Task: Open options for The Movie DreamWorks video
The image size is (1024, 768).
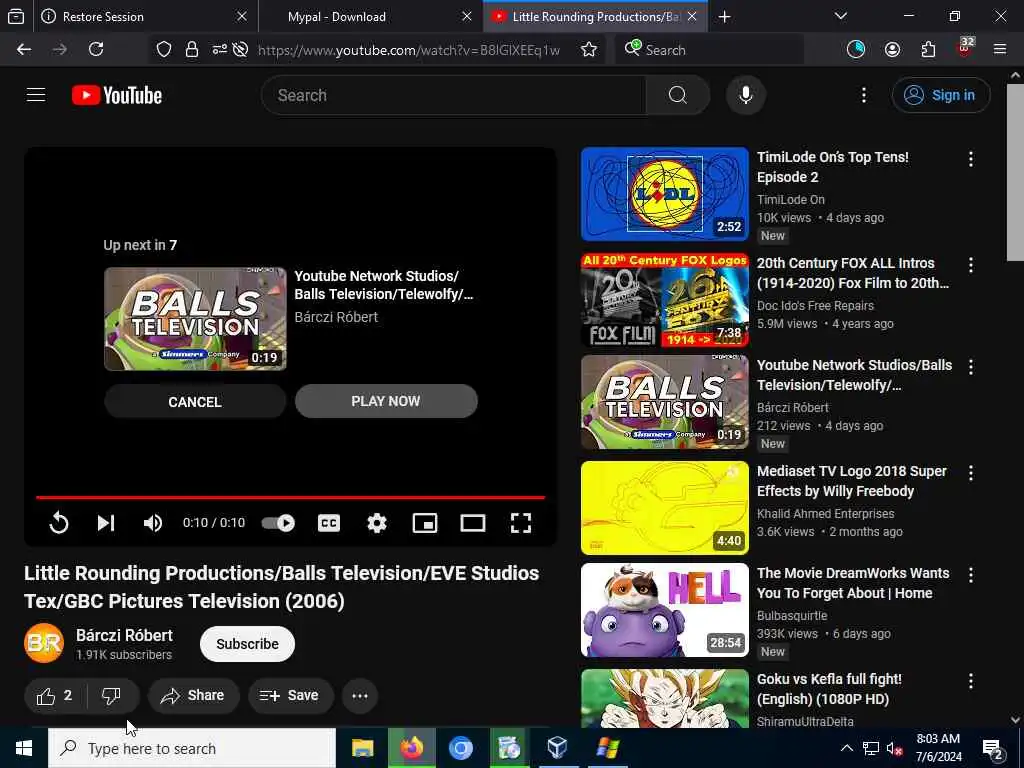Action: point(970,575)
